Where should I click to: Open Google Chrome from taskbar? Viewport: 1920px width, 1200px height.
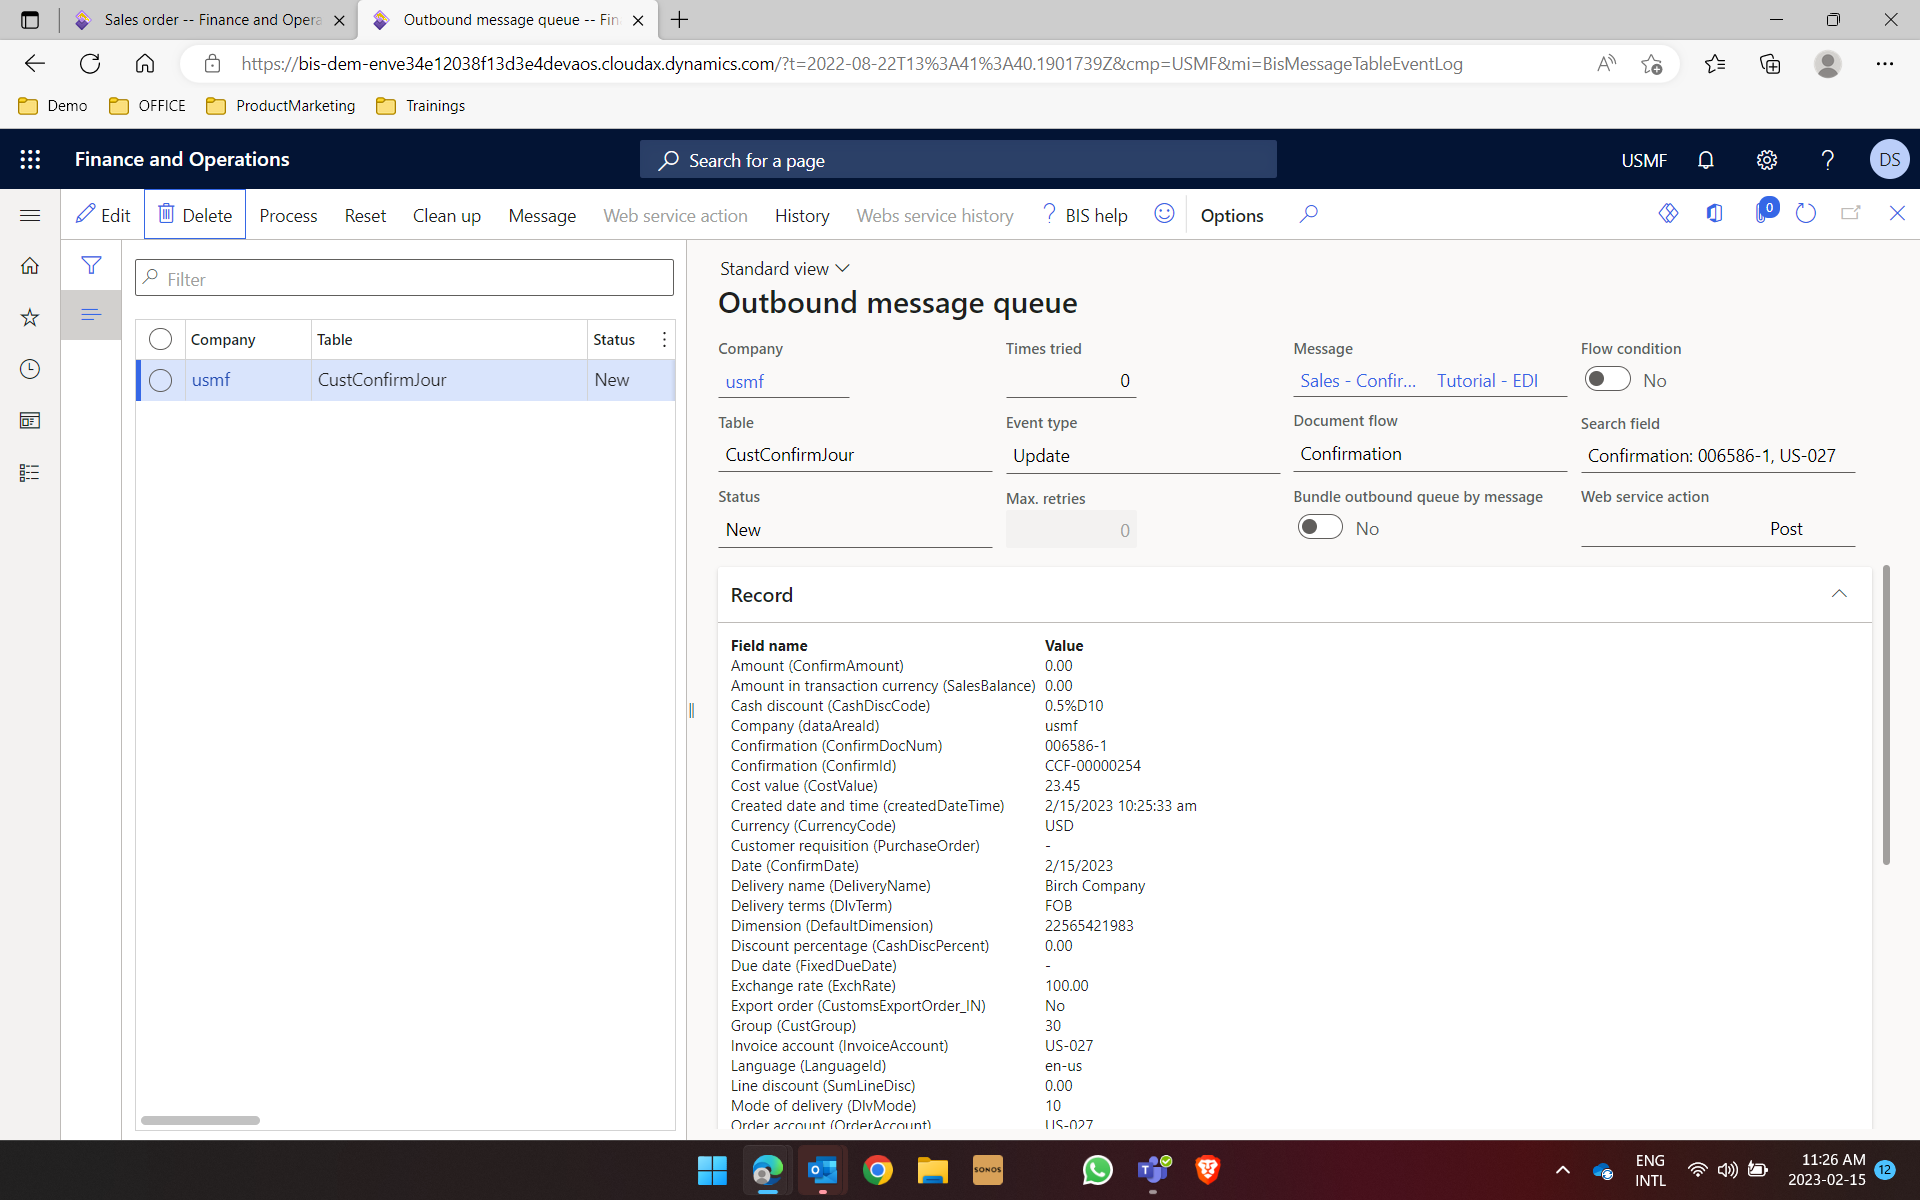877,1170
